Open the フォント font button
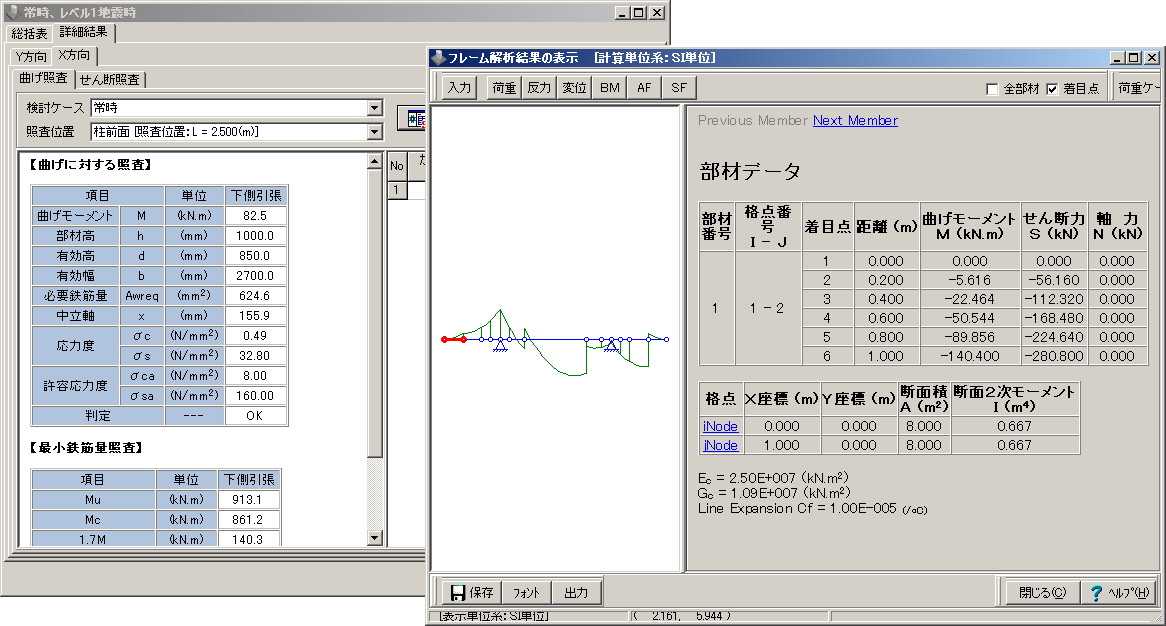This screenshot has width=1166, height=626. click(526, 593)
